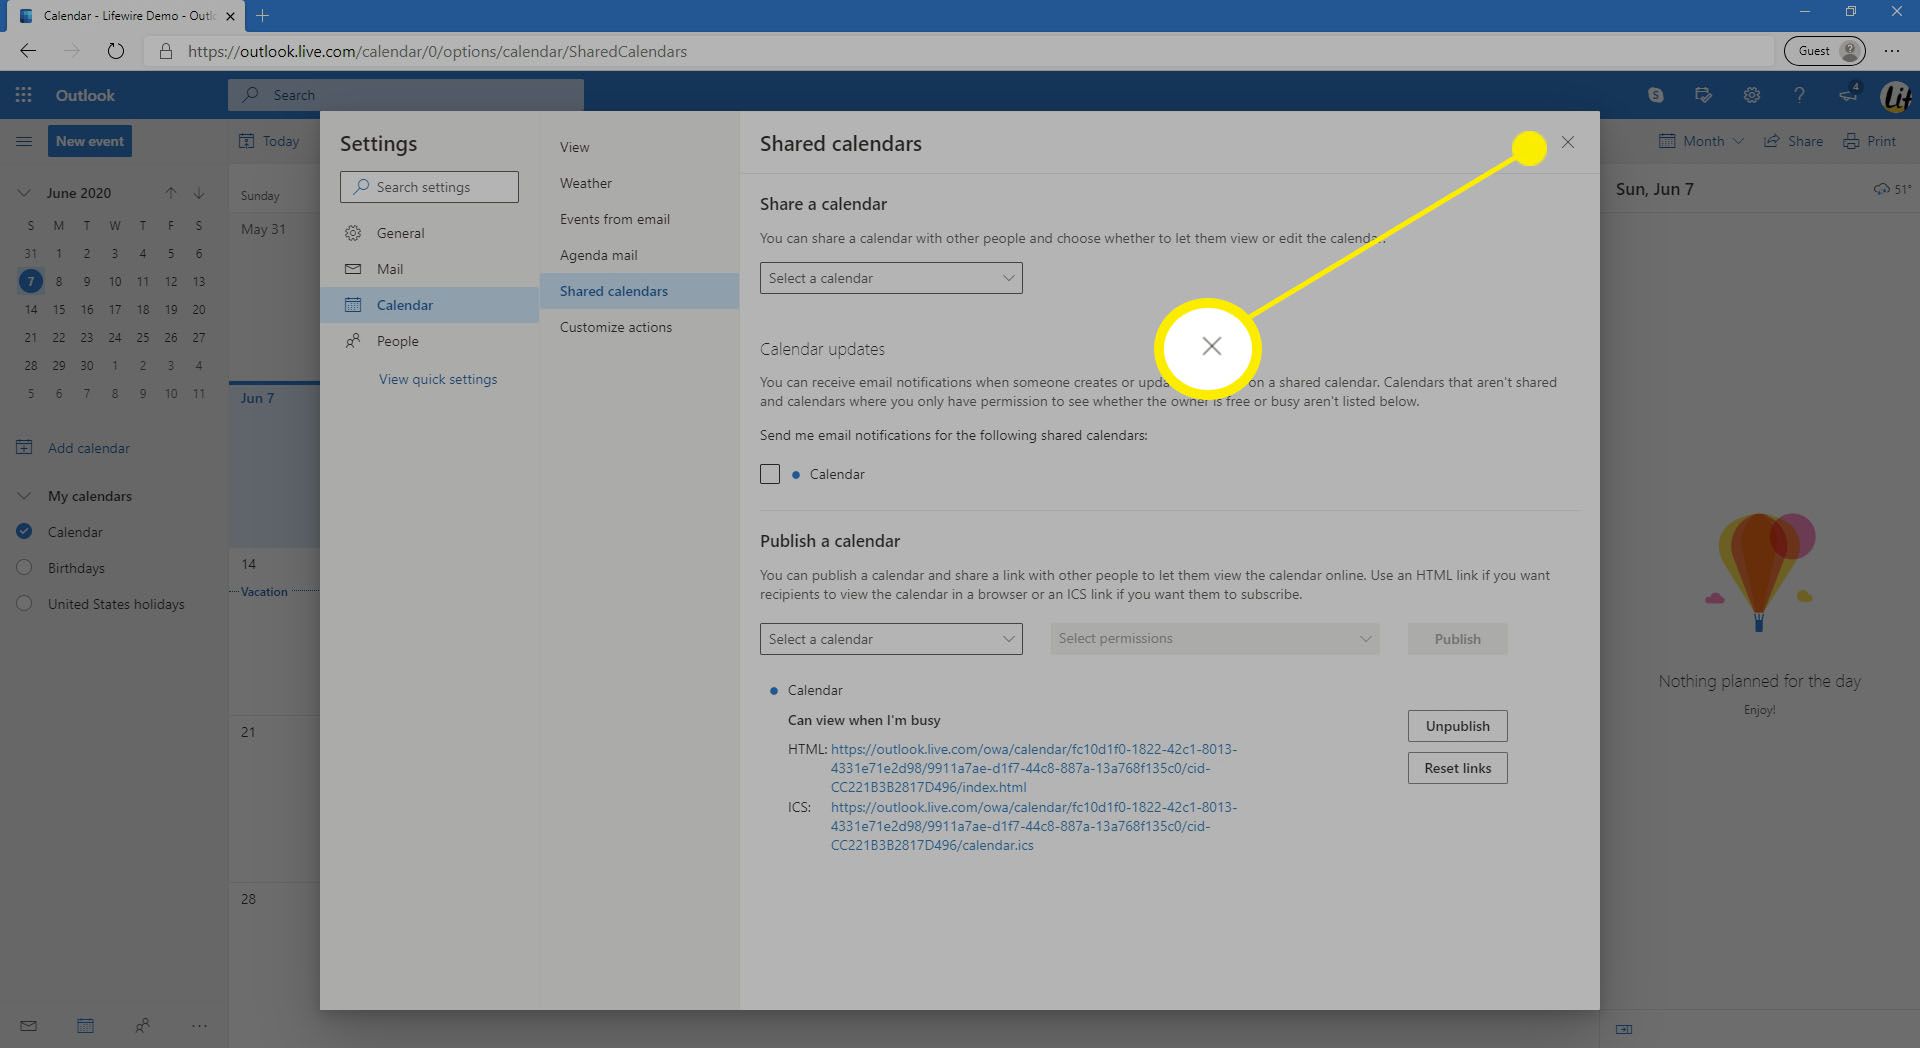Enable the Birthdays calendar
Image resolution: width=1920 pixels, height=1048 pixels.
pos(25,568)
